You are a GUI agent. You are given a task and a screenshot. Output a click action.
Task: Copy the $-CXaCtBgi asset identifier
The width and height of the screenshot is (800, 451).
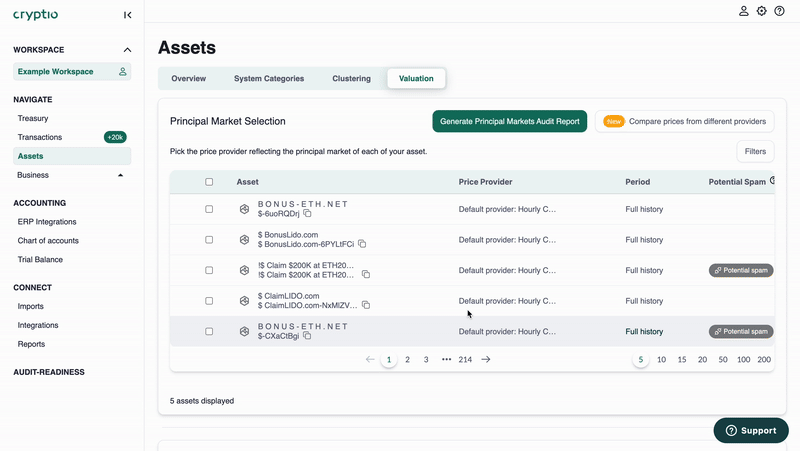click(307, 336)
